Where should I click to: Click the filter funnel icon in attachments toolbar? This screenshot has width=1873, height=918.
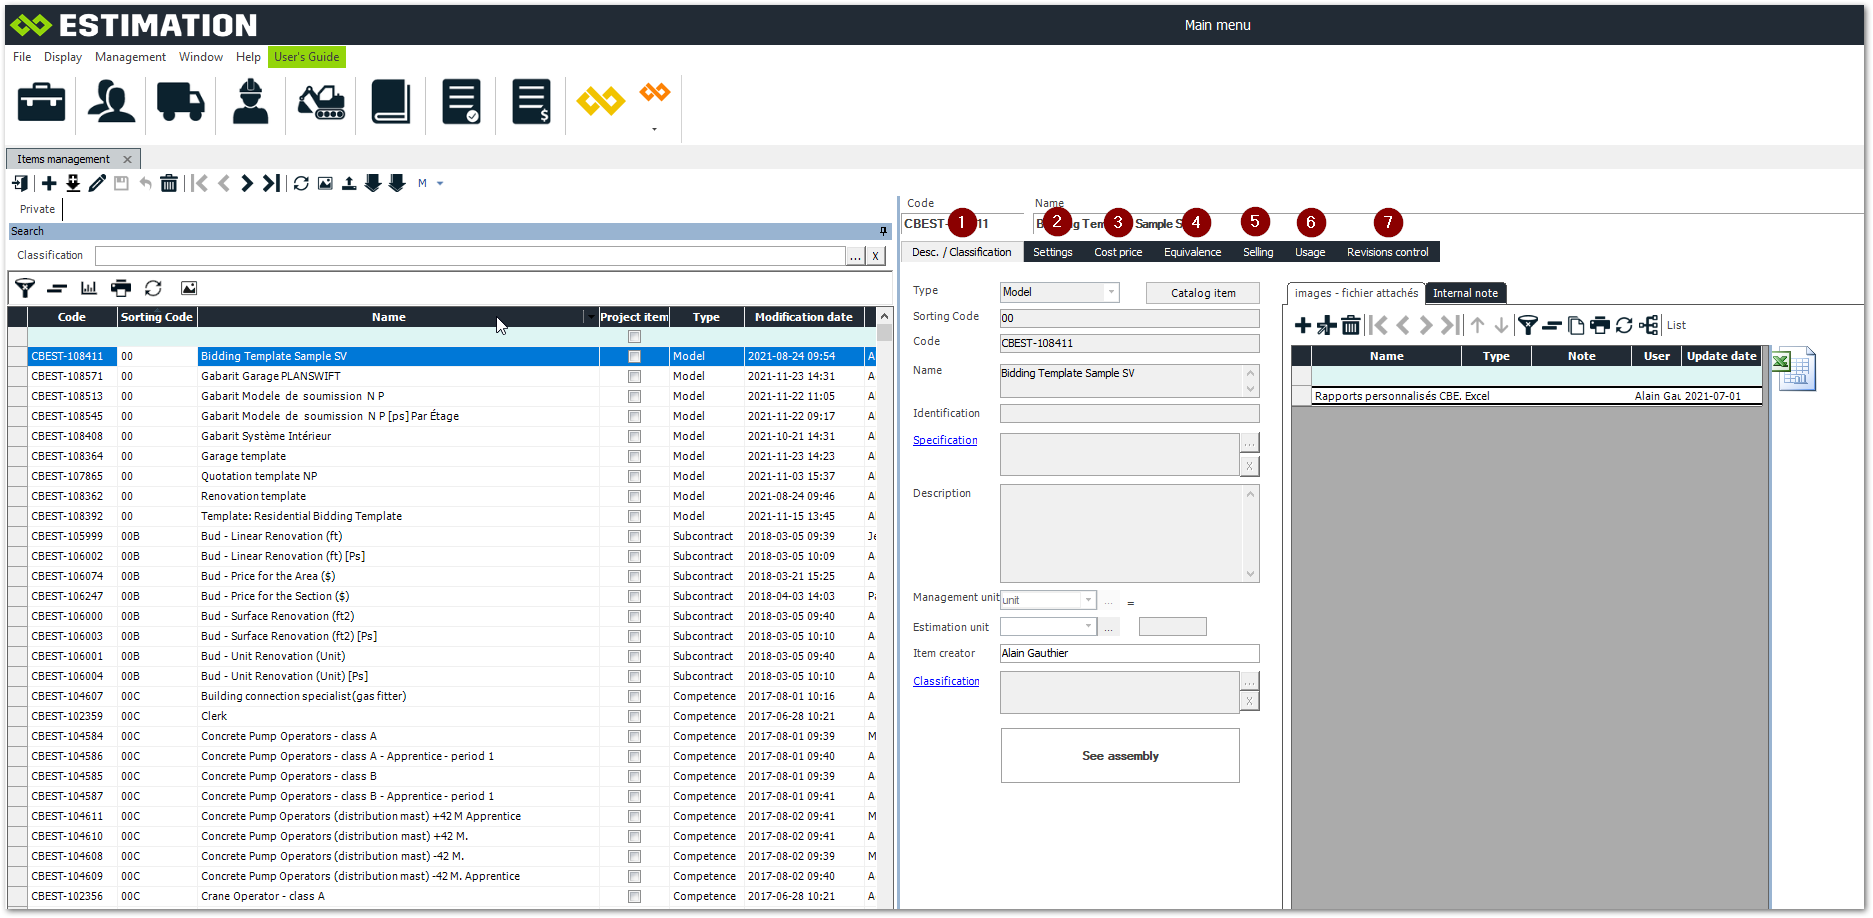coord(1527,325)
